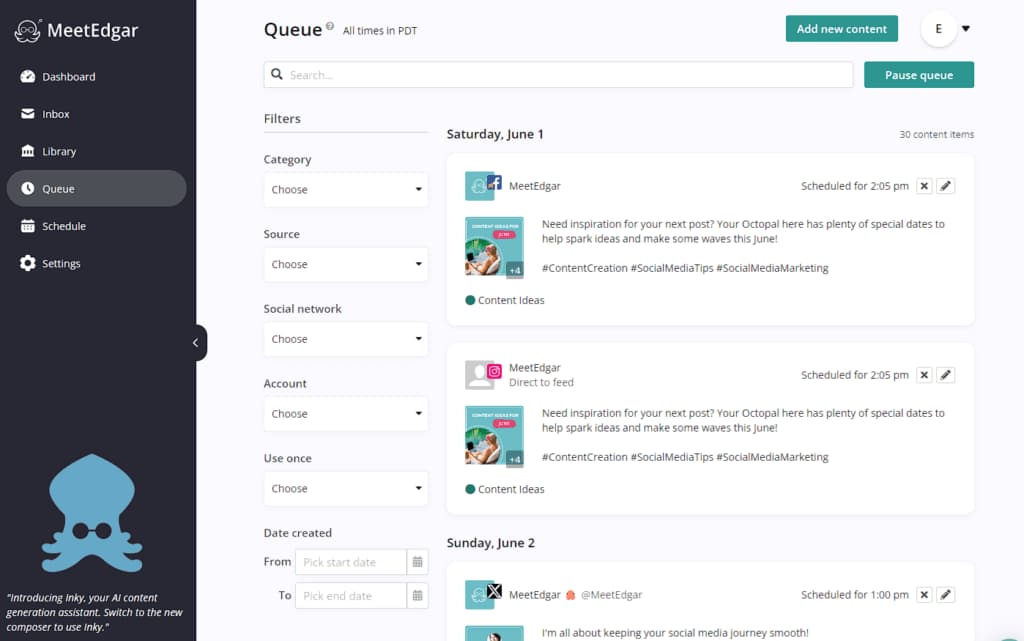The width and height of the screenshot is (1024, 641).
Task: Click the help icon beside the Queue title
Action: [330, 27]
